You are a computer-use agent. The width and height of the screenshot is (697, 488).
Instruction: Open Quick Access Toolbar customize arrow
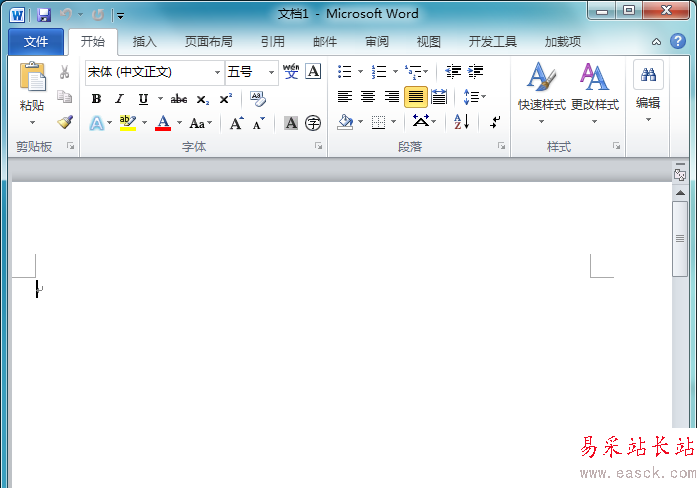coord(120,16)
